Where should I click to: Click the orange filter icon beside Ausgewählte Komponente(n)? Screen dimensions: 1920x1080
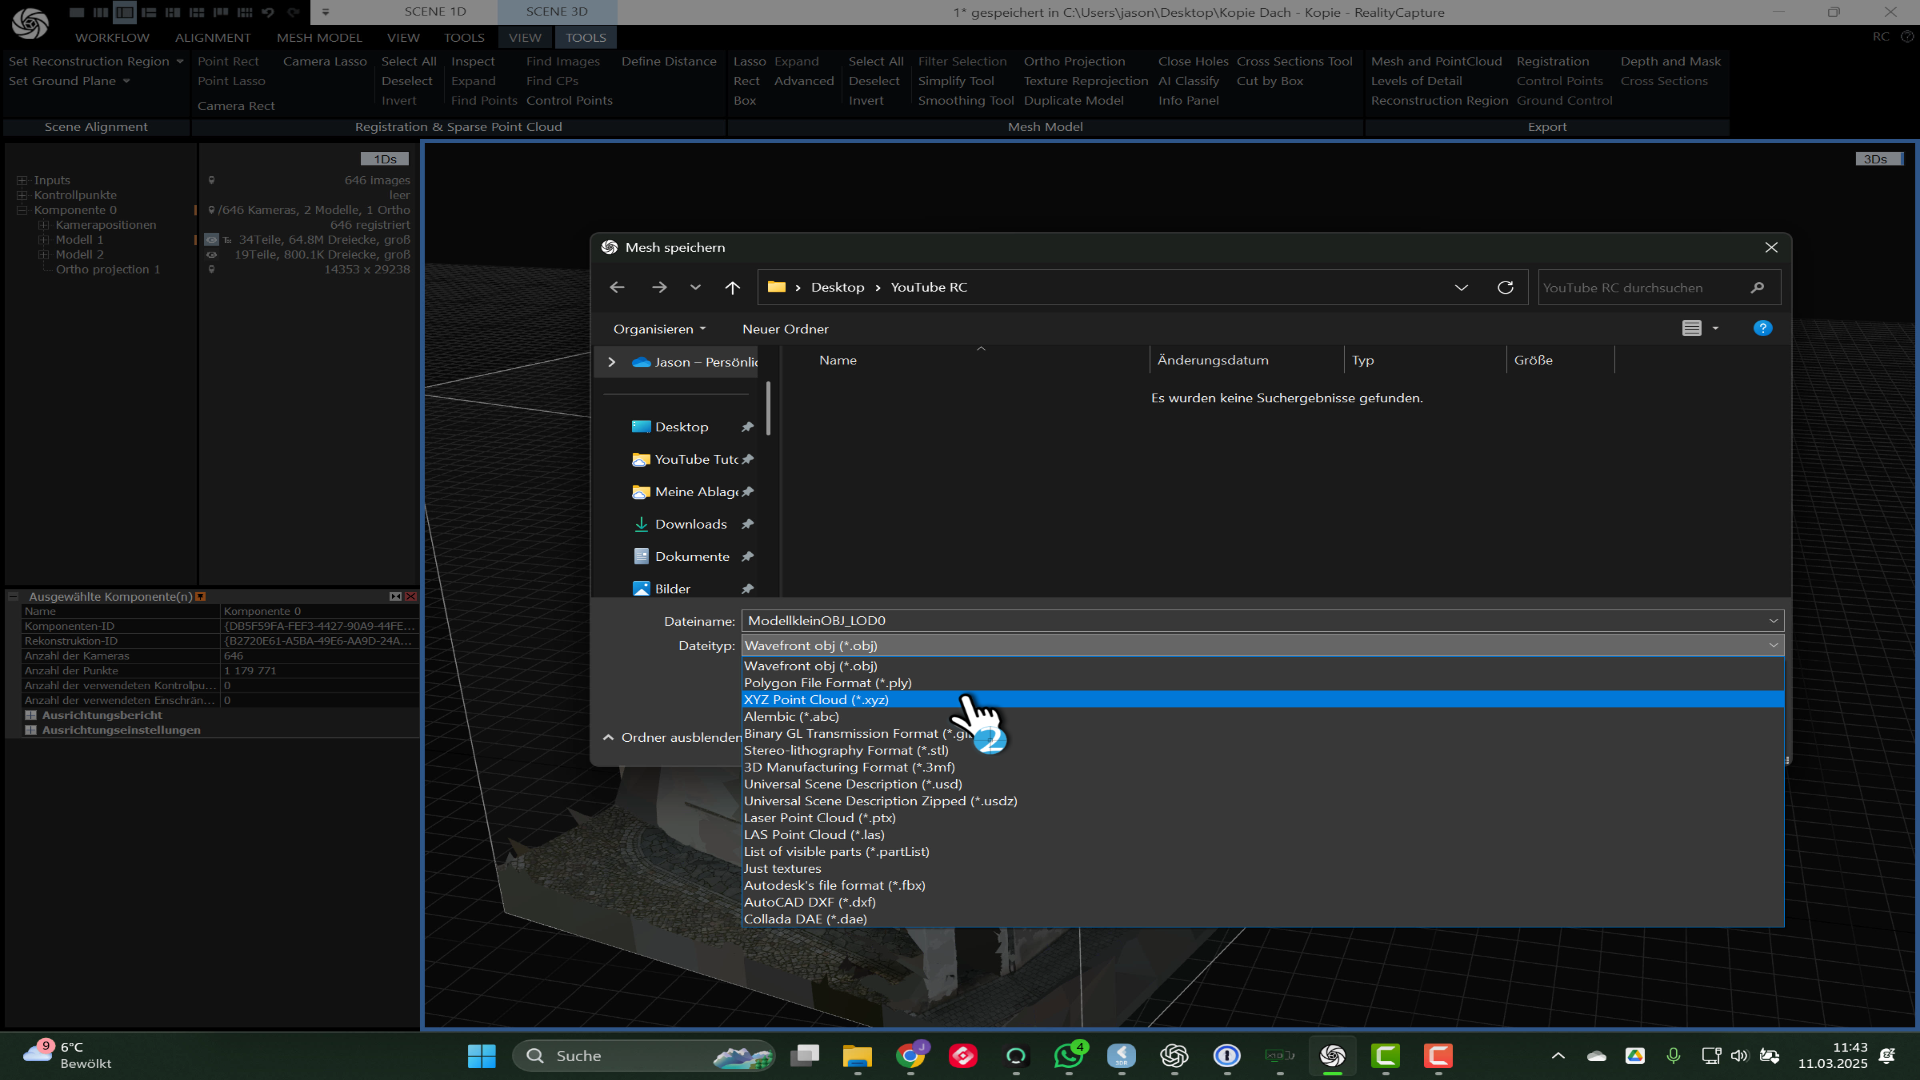[201, 597]
